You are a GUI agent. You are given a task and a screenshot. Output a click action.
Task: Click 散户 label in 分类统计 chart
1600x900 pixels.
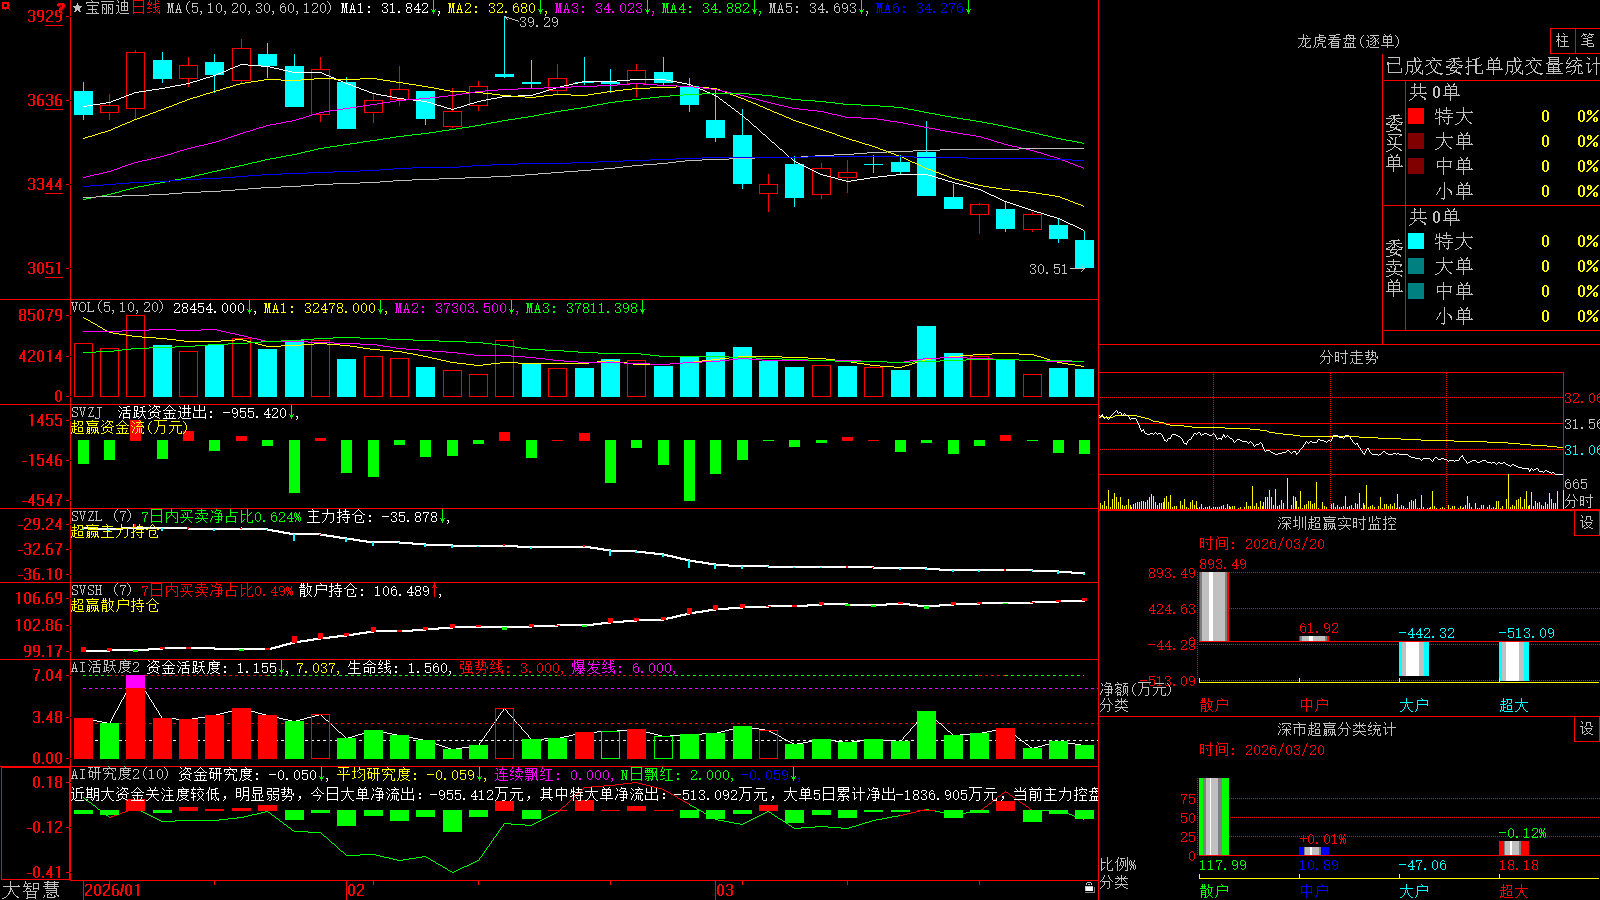(x=1214, y=890)
